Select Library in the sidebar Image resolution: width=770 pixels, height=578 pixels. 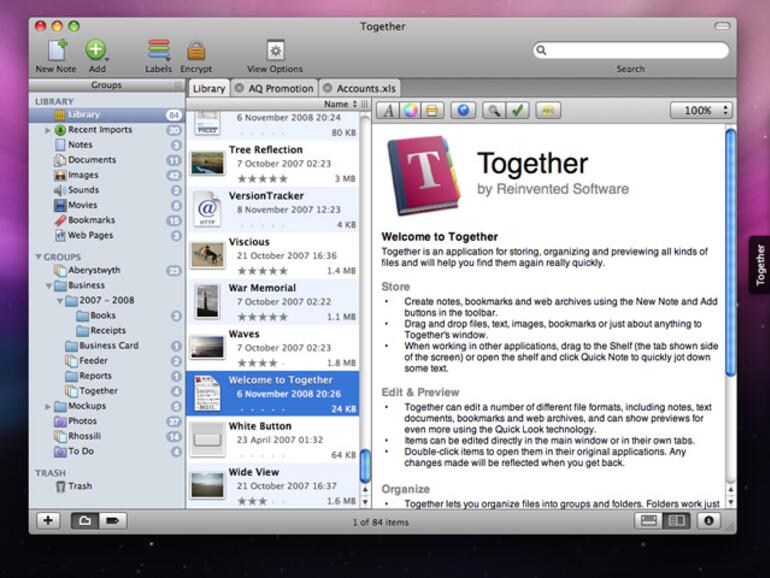(107, 115)
